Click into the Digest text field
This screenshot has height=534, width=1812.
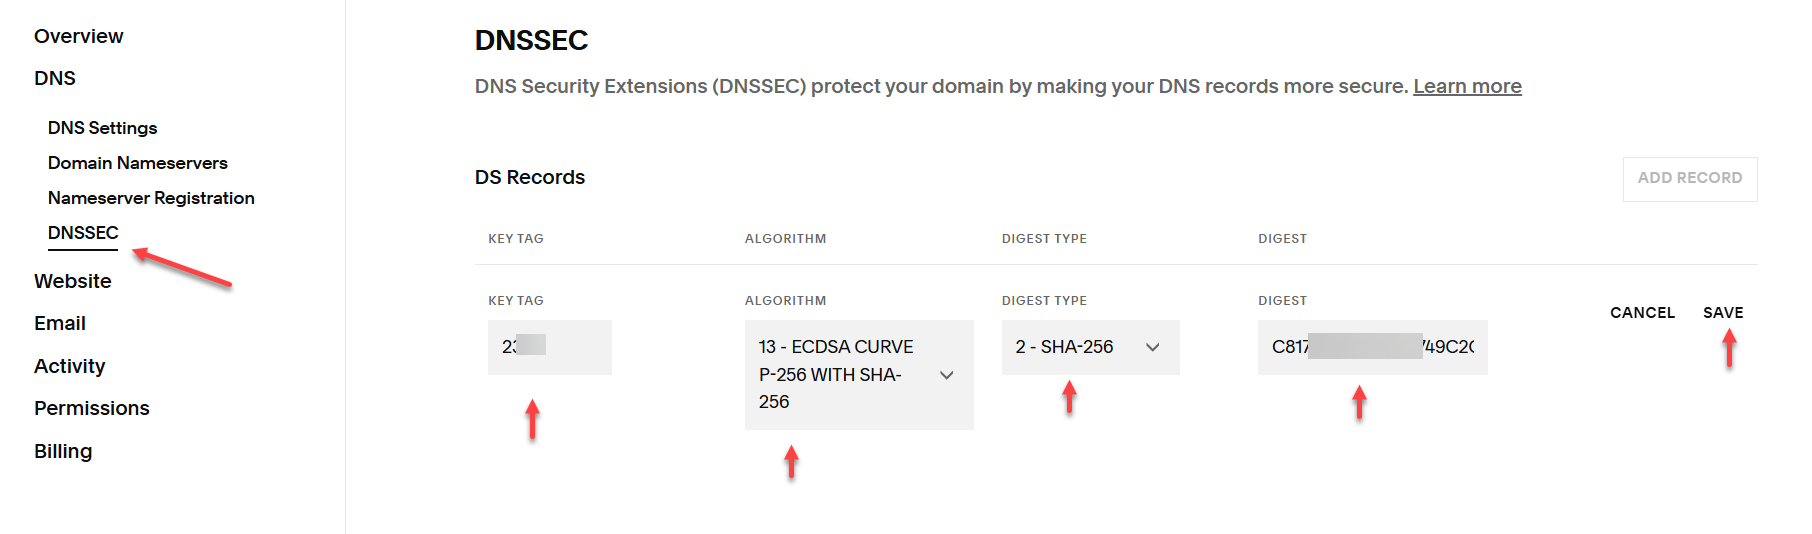1371,347
